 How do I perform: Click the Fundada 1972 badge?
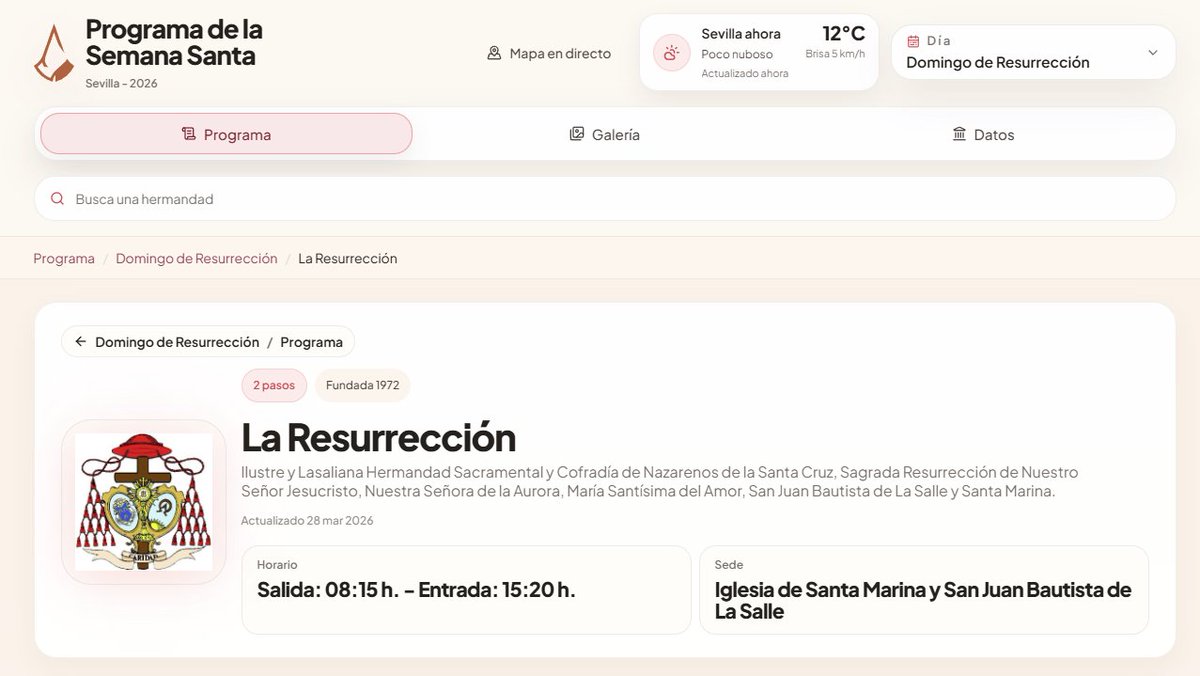[x=363, y=385]
